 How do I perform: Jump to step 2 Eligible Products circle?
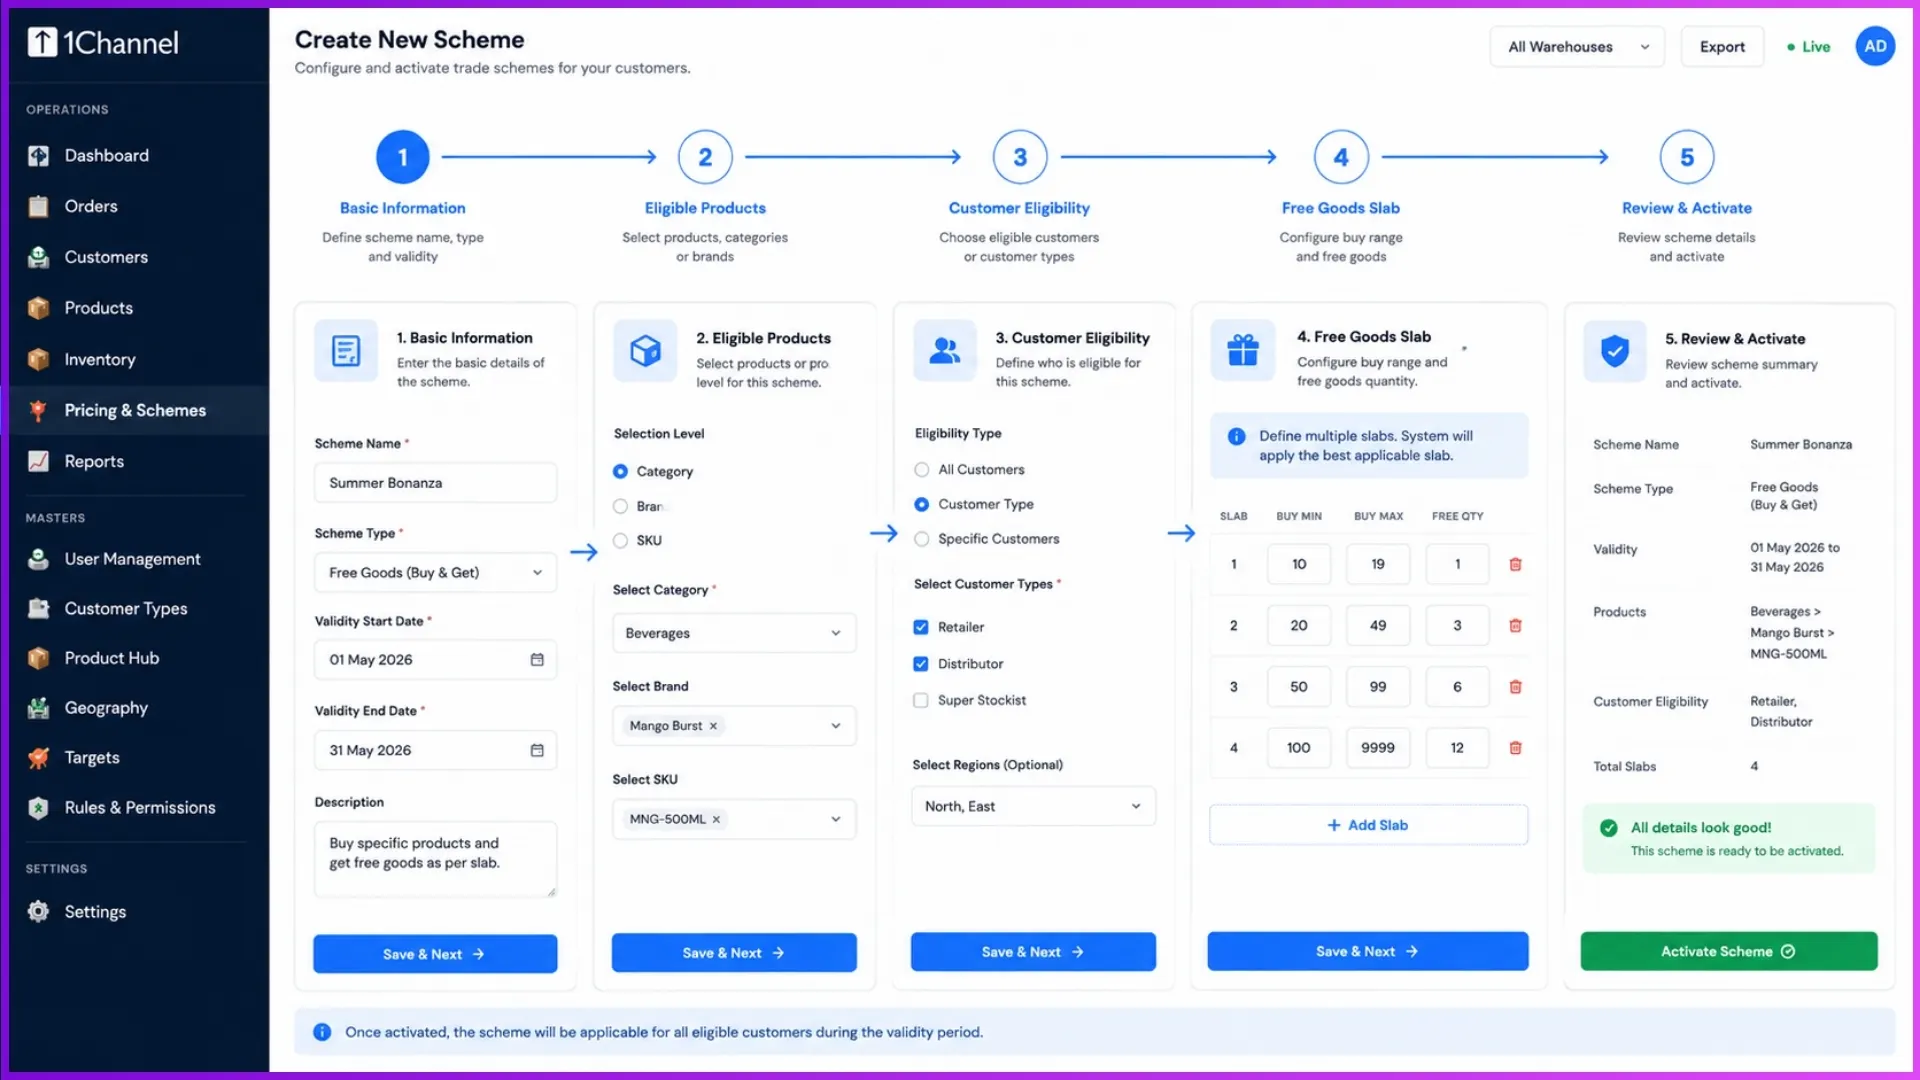tap(705, 157)
